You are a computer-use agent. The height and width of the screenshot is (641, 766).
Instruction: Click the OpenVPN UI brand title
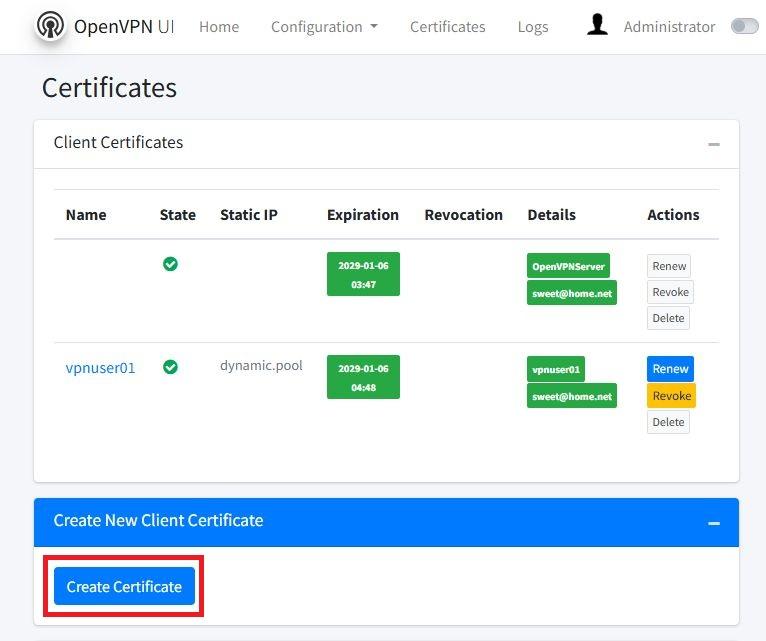(x=124, y=26)
